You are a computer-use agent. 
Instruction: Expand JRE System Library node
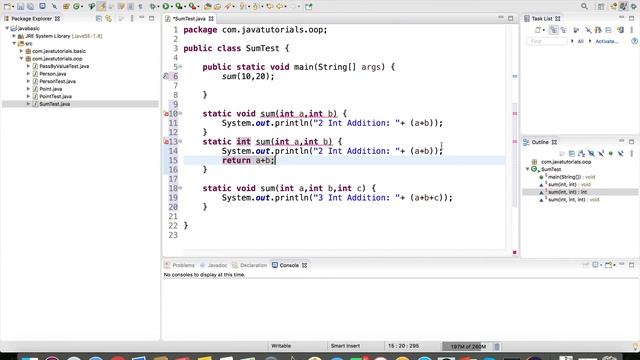point(14,36)
